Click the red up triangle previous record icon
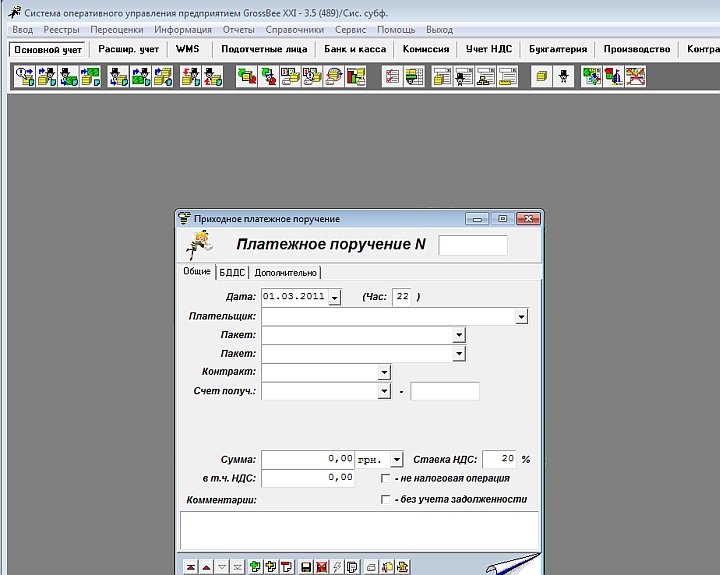 click(206, 567)
